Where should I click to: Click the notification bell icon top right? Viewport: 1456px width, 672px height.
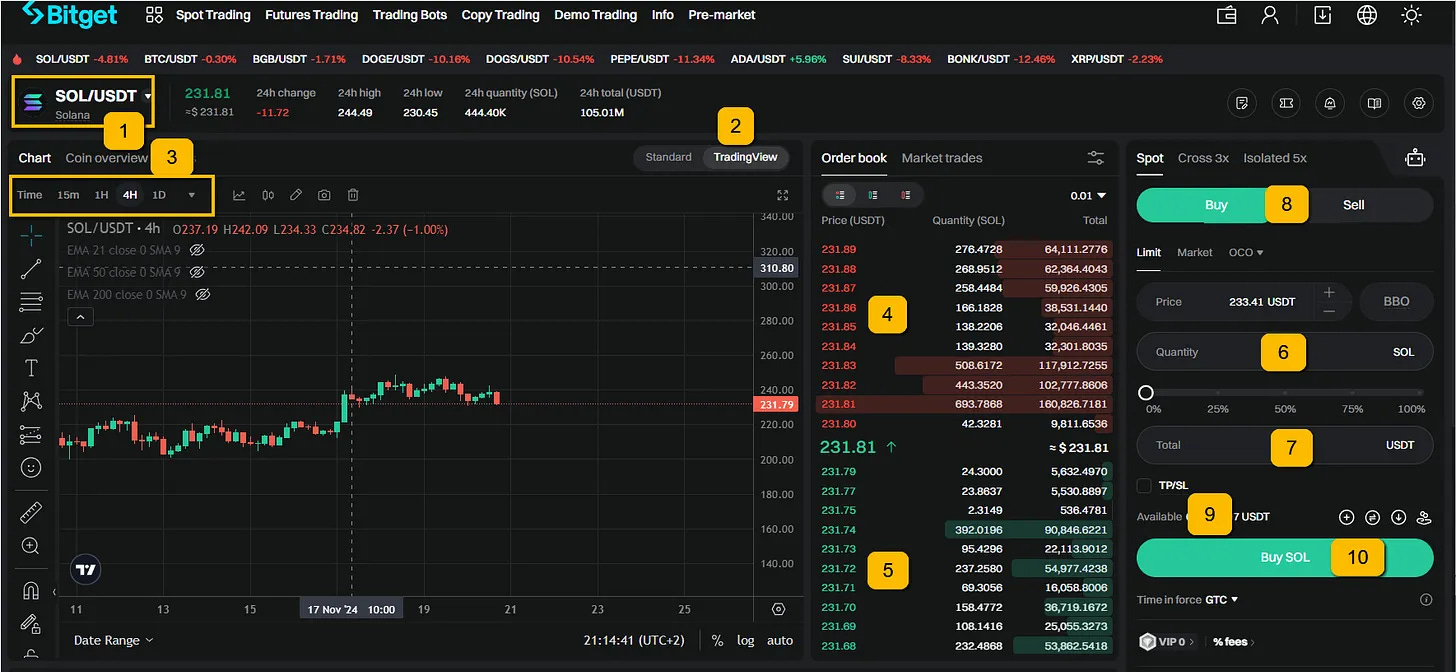[x=1330, y=103]
